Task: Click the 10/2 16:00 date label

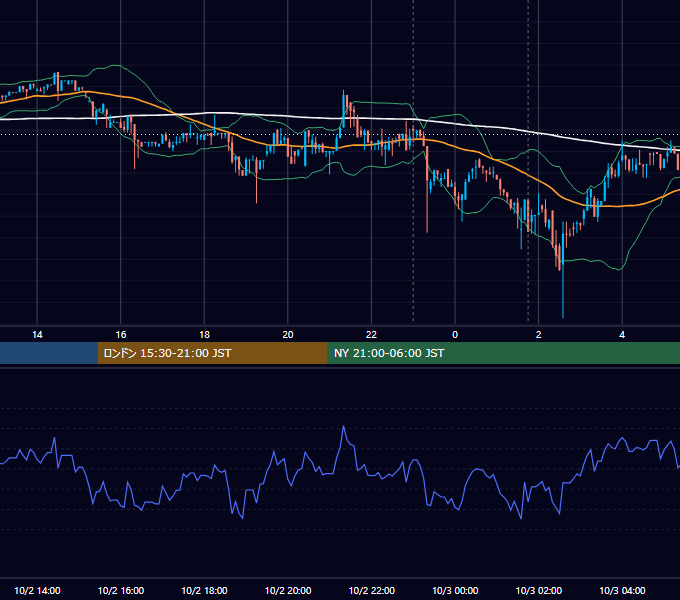Action: (121, 590)
